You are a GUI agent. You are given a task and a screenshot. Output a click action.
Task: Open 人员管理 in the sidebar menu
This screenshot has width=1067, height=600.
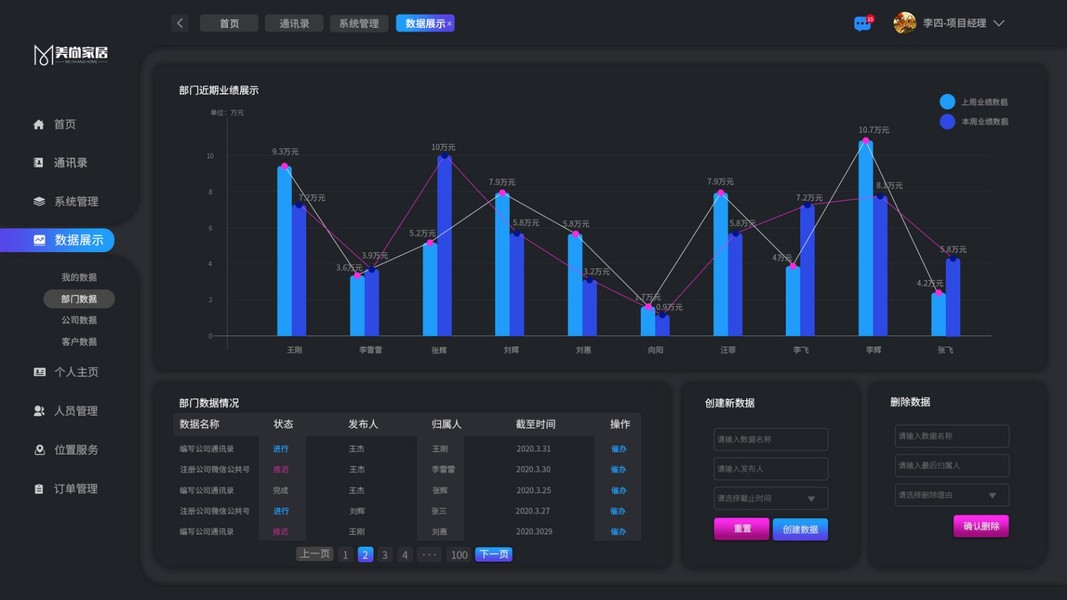pyautogui.click(x=76, y=411)
